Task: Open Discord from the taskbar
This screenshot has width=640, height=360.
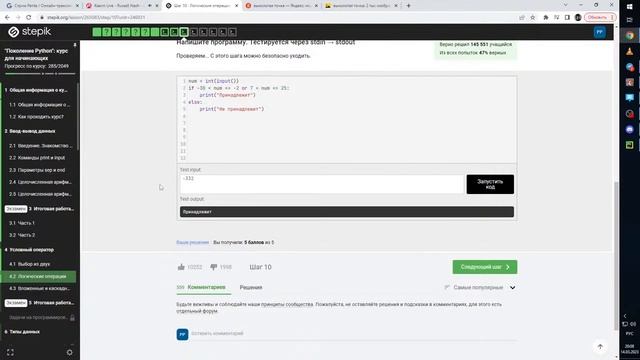Action: point(629,129)
